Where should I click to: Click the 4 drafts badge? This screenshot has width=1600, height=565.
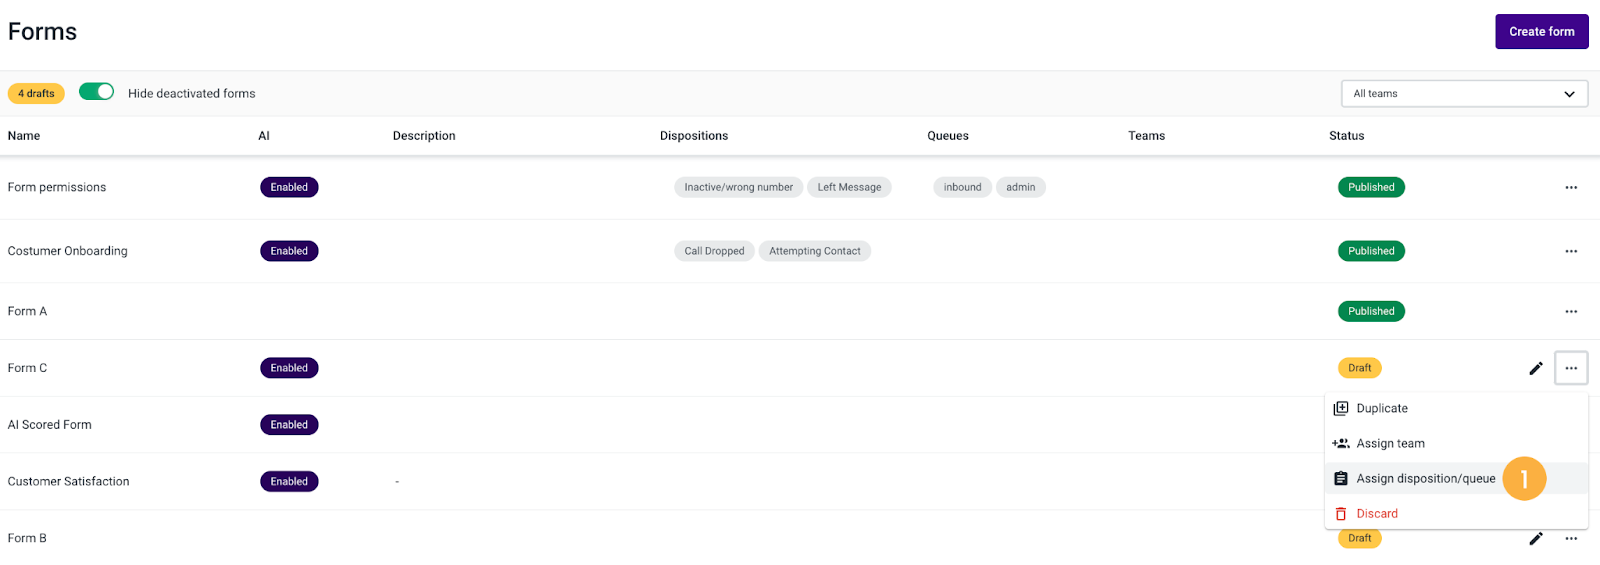tap(36, 93)
